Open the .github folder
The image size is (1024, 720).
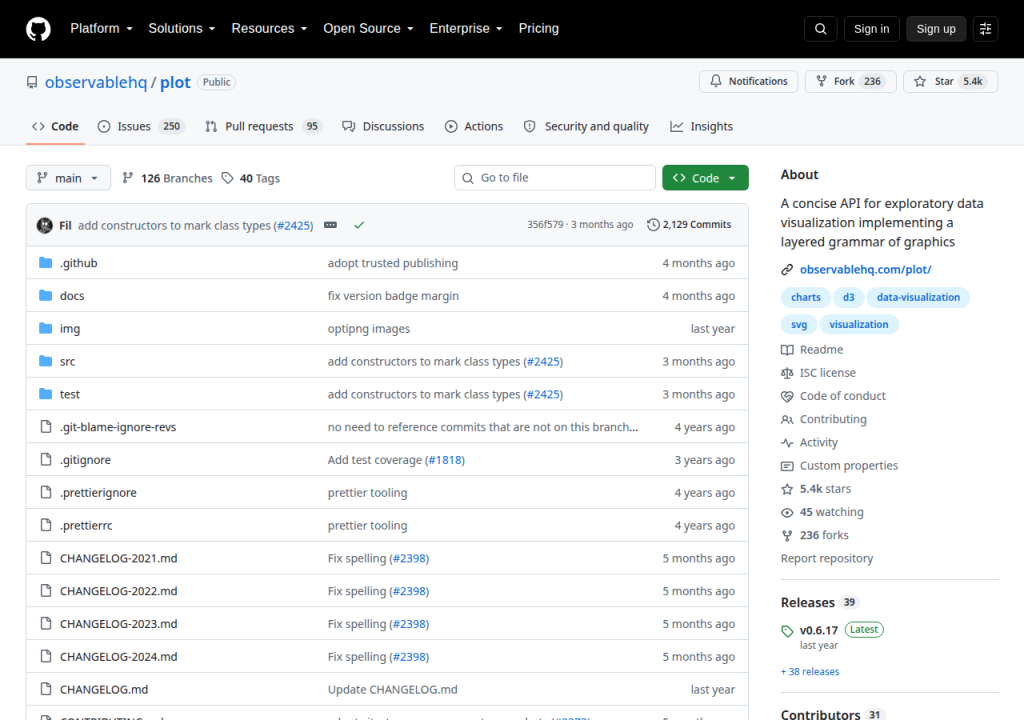(x=78, y=263)
